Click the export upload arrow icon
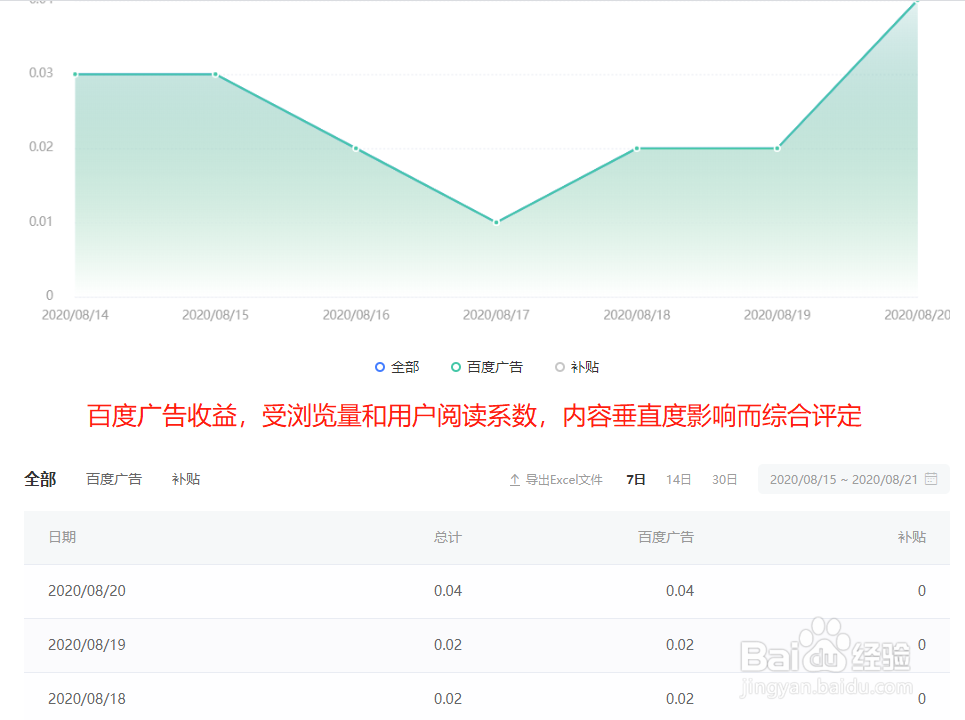 point(513,479)
